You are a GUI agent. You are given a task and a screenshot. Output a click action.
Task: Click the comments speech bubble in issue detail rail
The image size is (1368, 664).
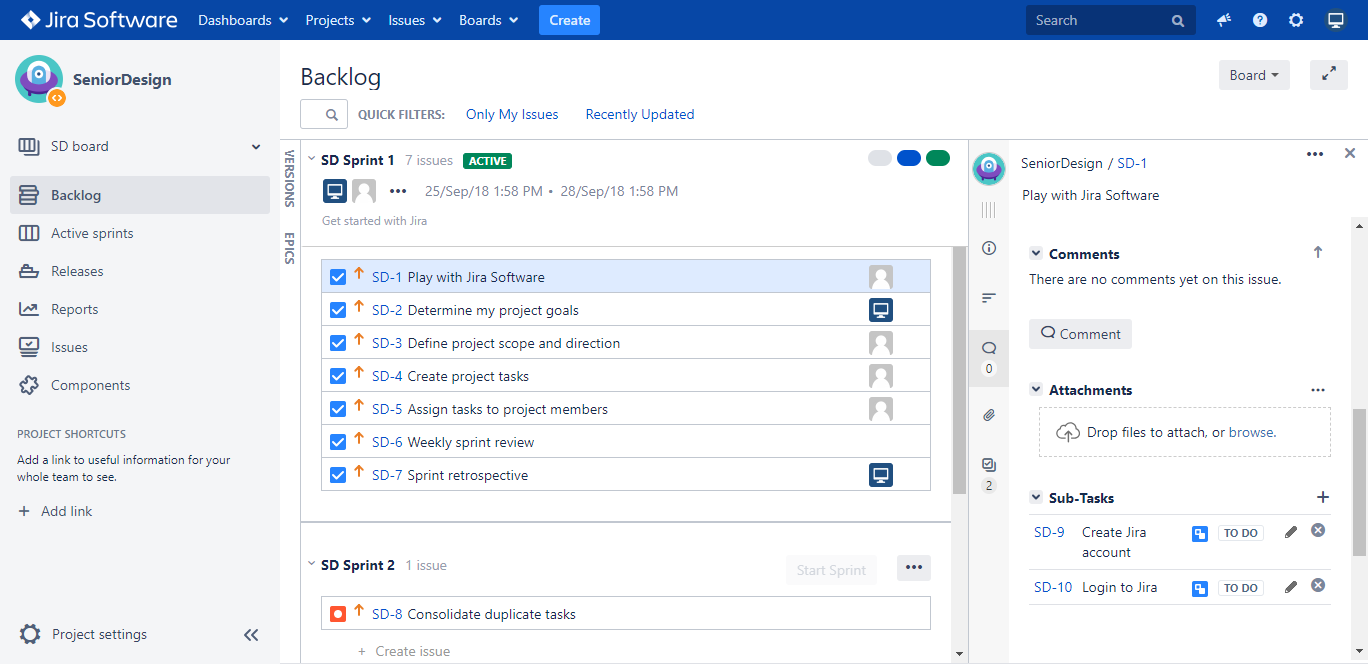988,346
